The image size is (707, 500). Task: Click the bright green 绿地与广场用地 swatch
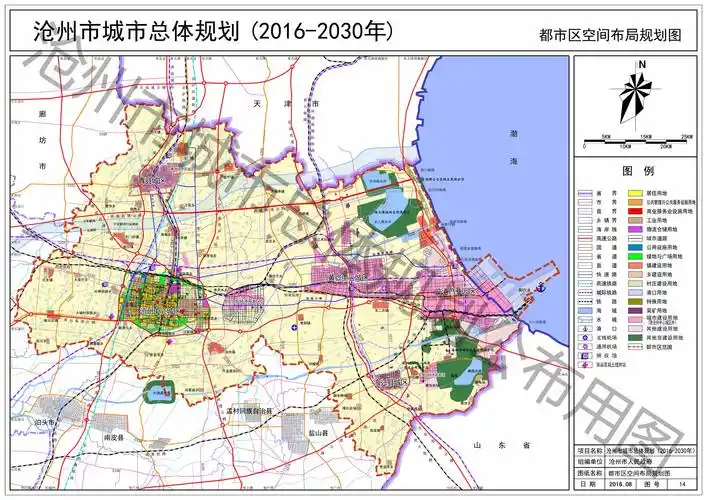634,257
